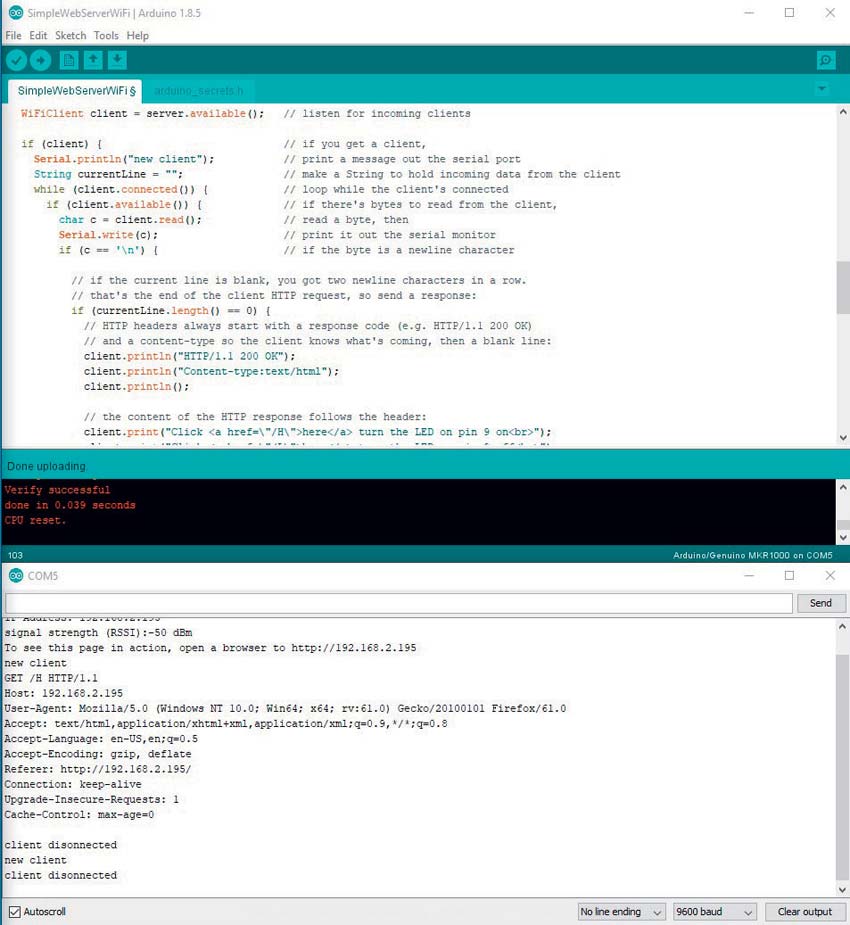Click the Clear output button
The image size is (850, 925).
click(x=805, y=911)
